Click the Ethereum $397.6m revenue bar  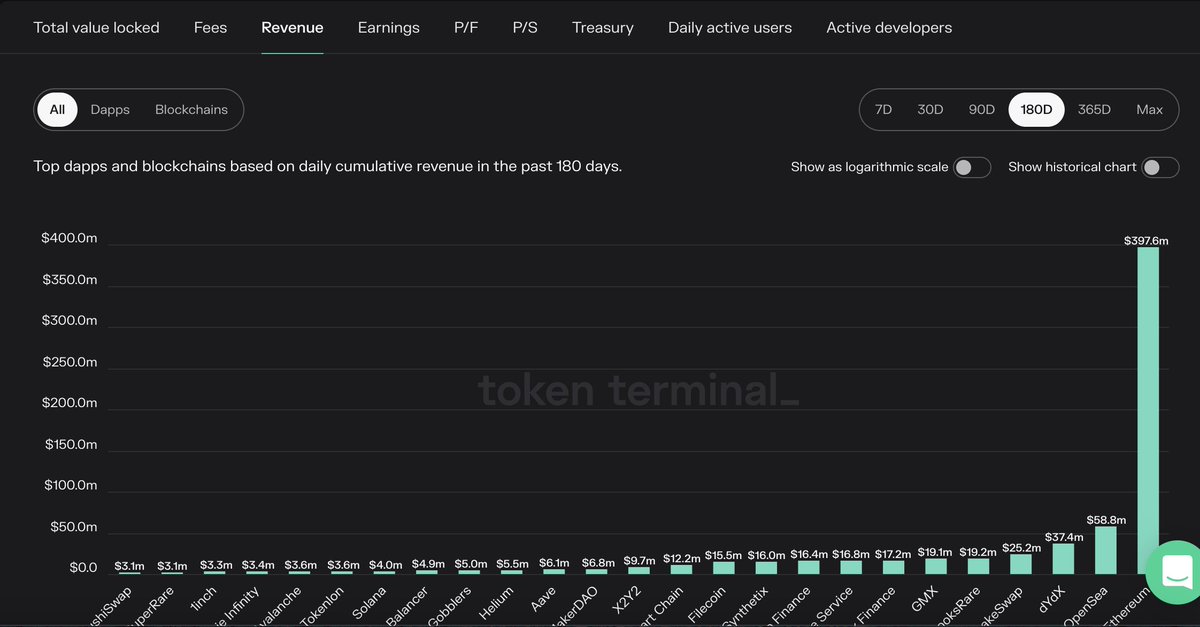point(1148,410)
